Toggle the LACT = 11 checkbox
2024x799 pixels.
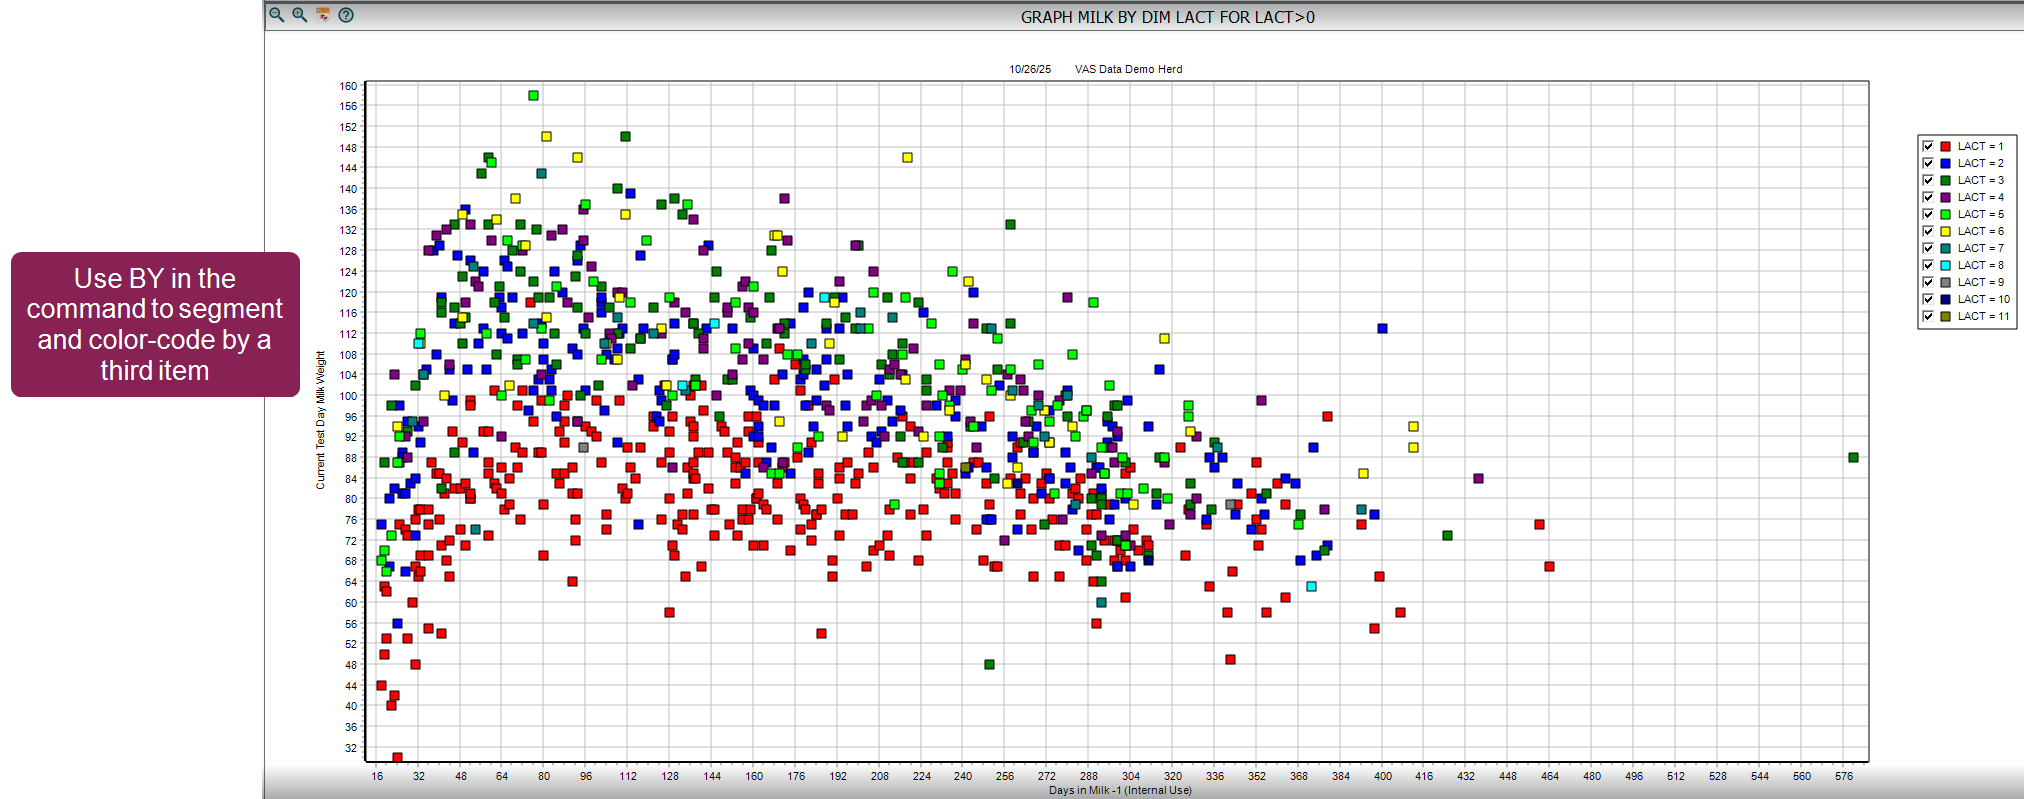pos(1928,316)
